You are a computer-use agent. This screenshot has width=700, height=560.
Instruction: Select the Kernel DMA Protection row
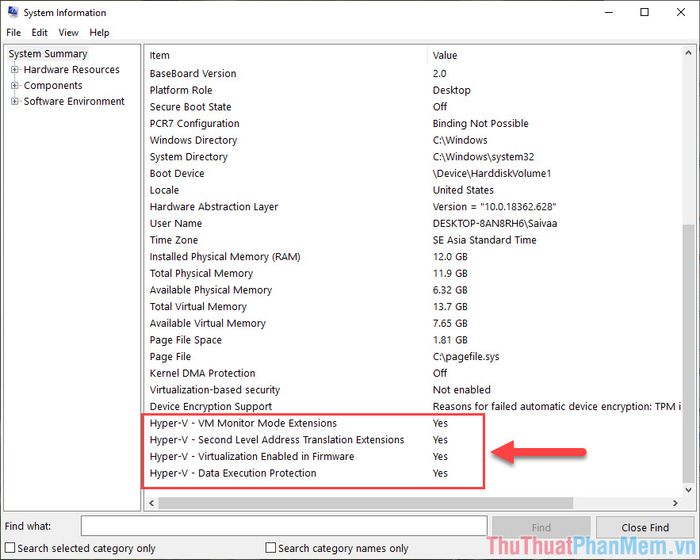pyautogui.click(x=415, y=373)
